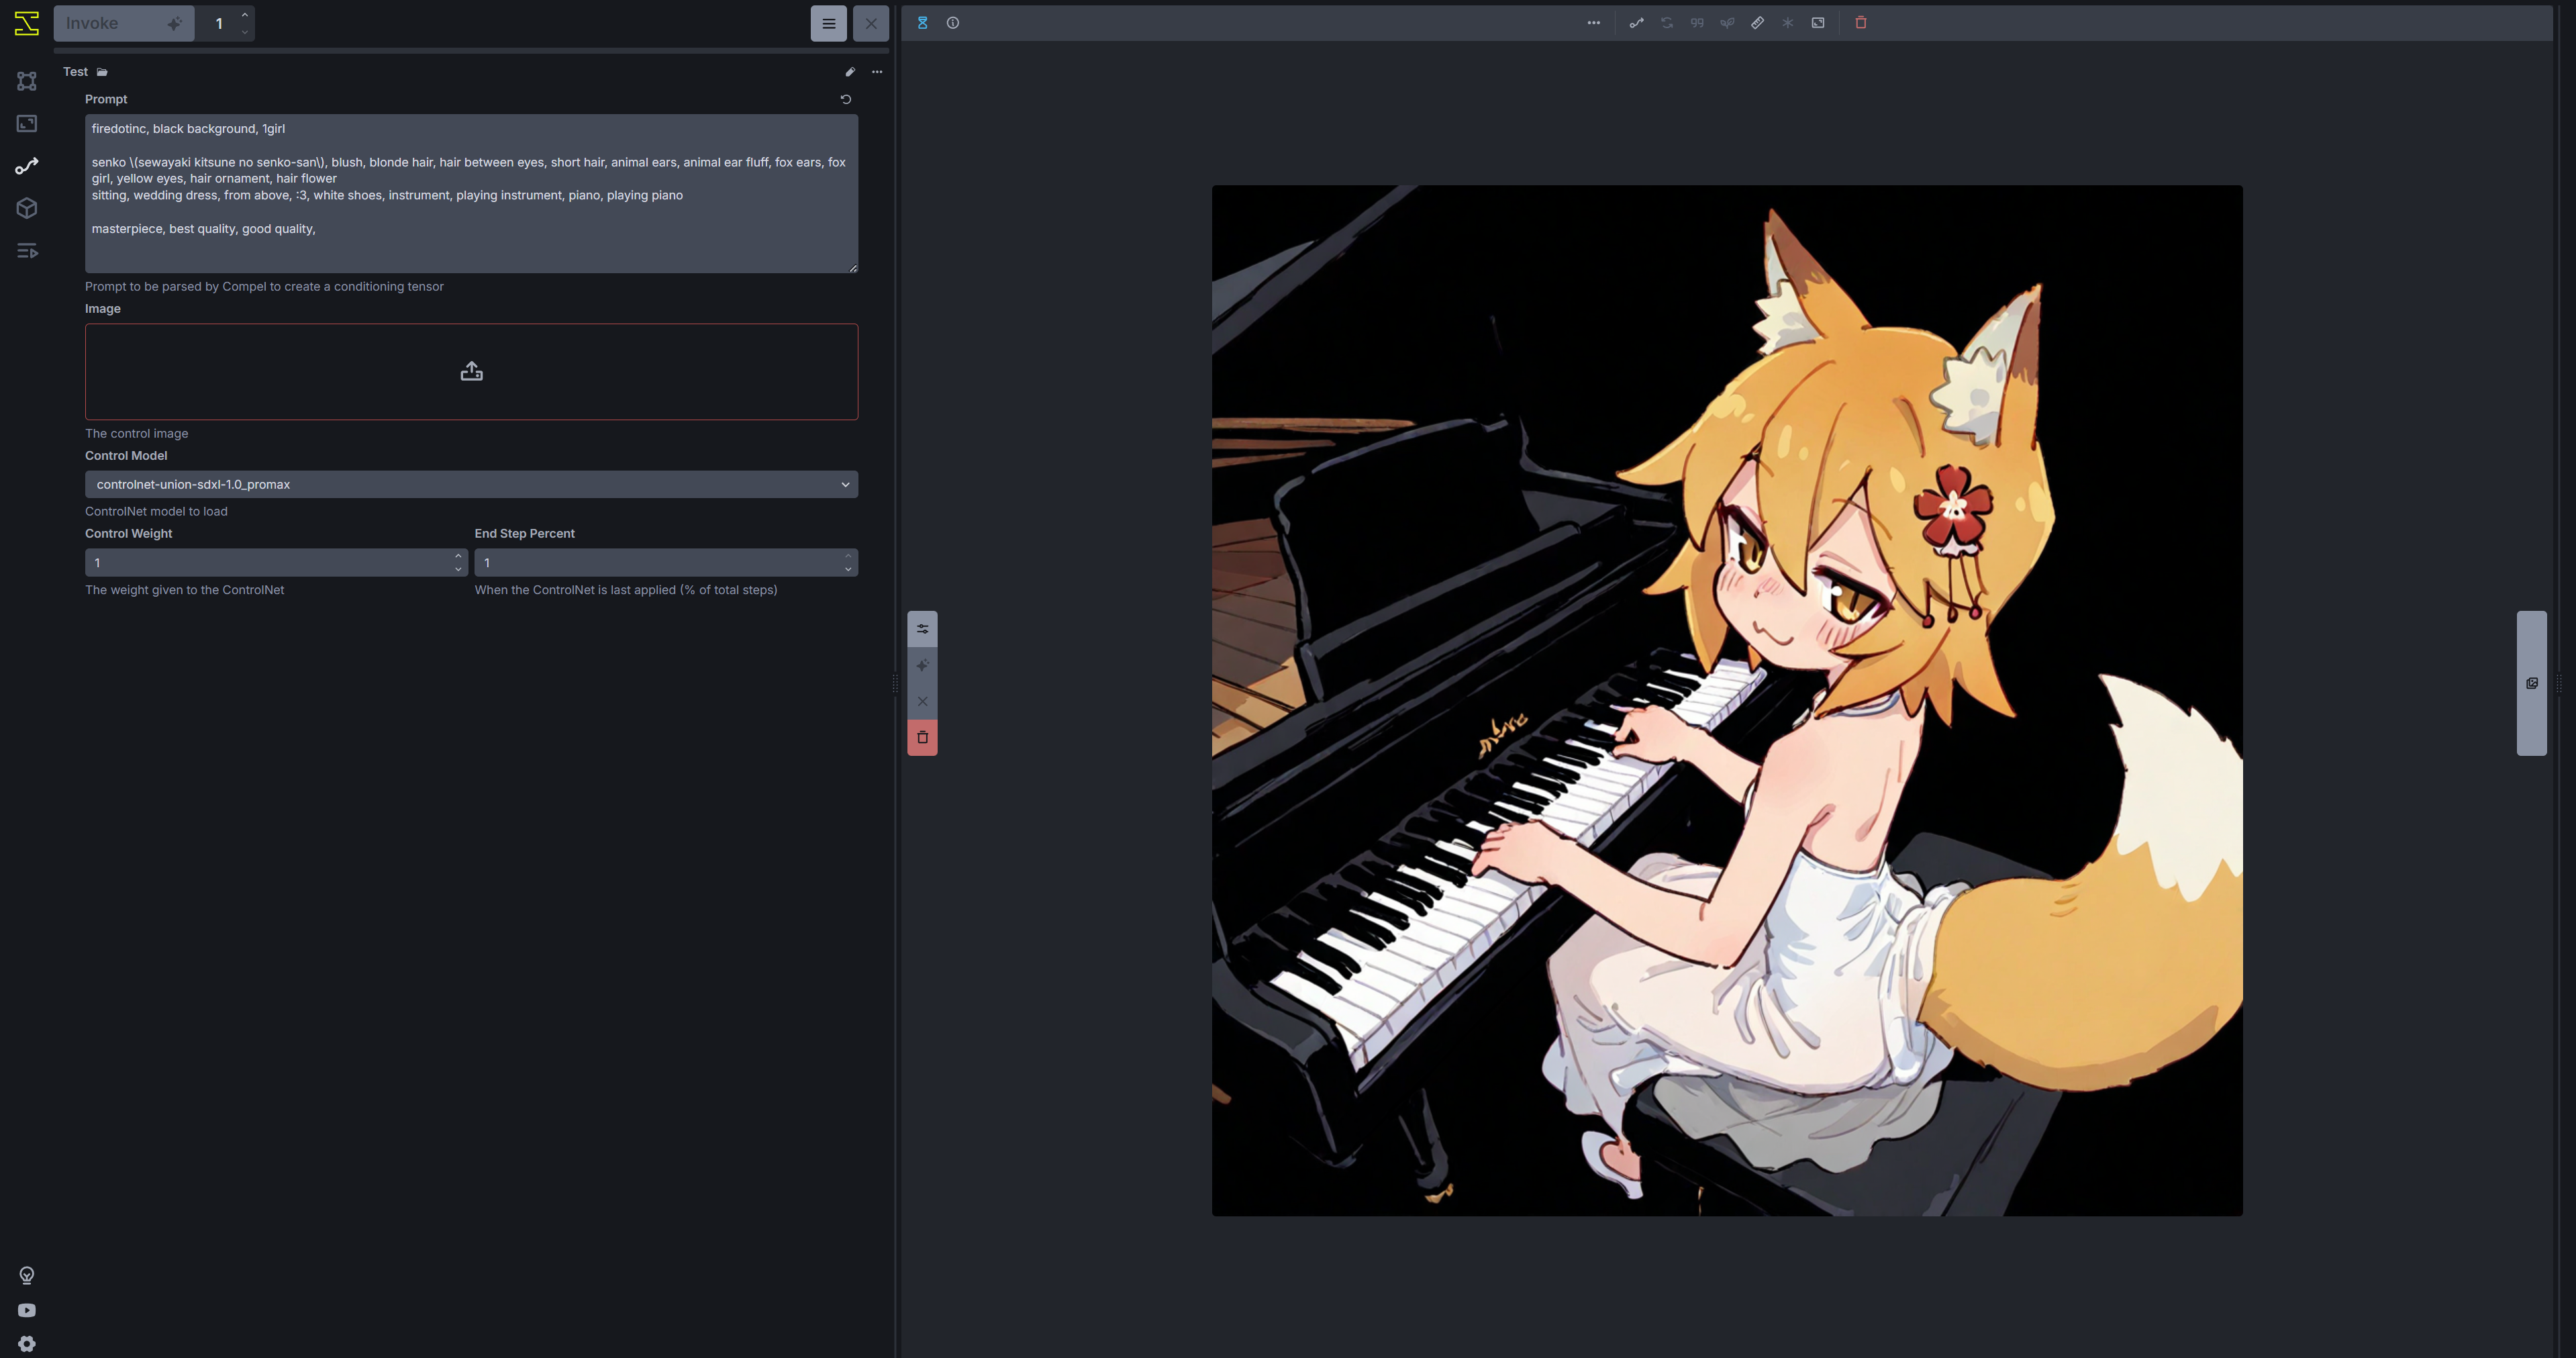This screenshot has width=2576, height=1358.
Task: Open the three-dot image options menu in viewer toolbar
Action: [1593, 23]
